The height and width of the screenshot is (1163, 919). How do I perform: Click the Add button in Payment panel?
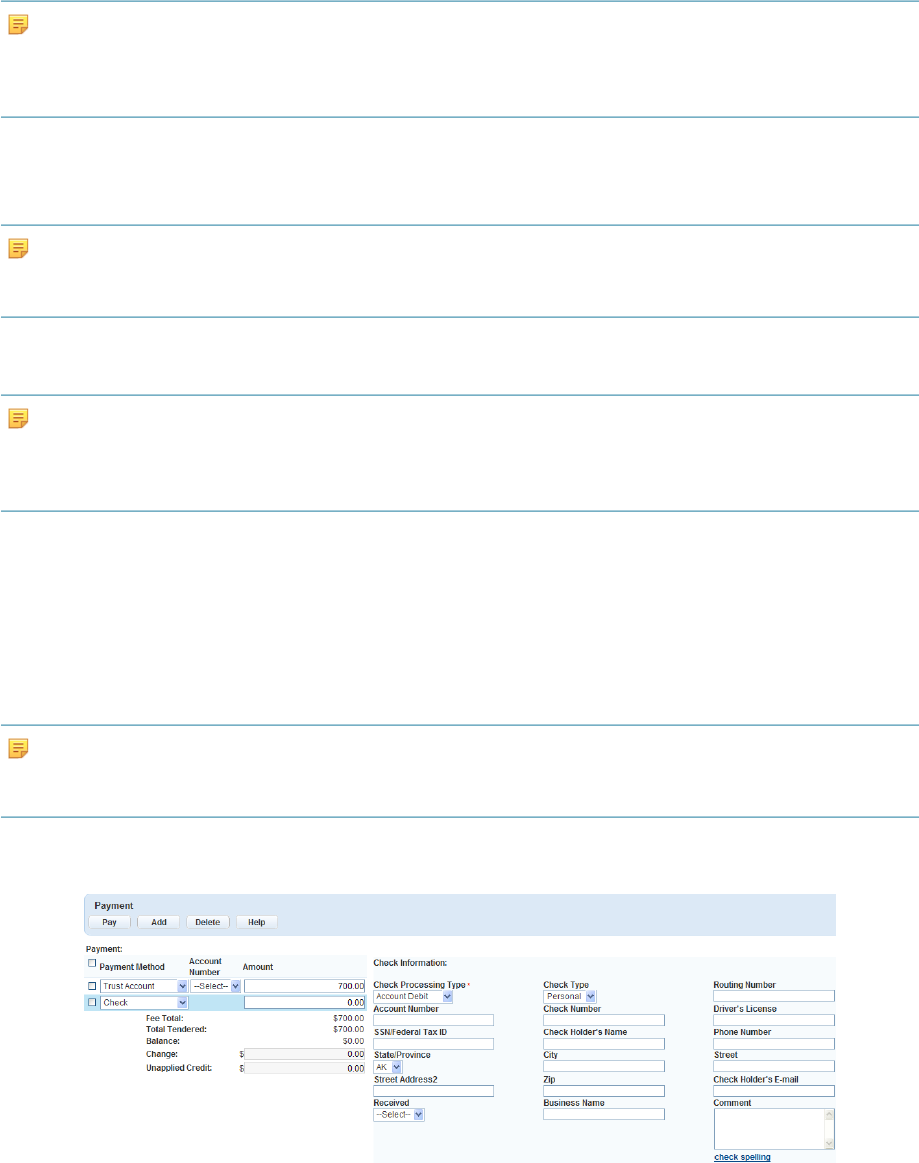tap(159, 922)
